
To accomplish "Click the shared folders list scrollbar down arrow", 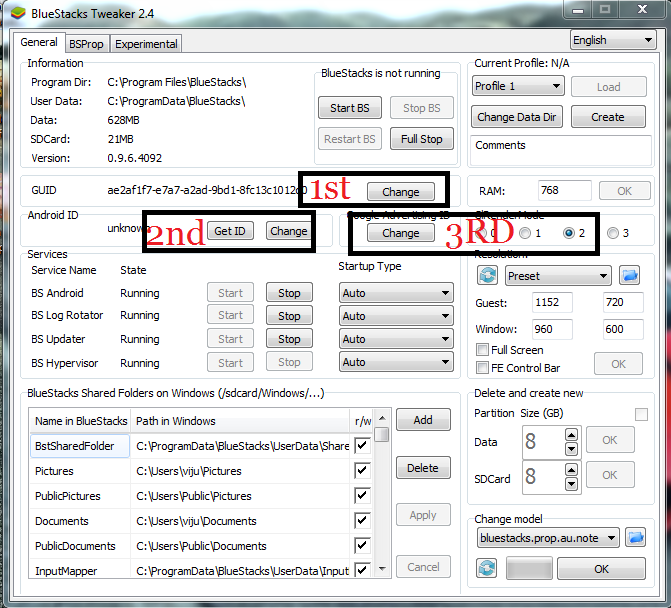I will point(382,569).
